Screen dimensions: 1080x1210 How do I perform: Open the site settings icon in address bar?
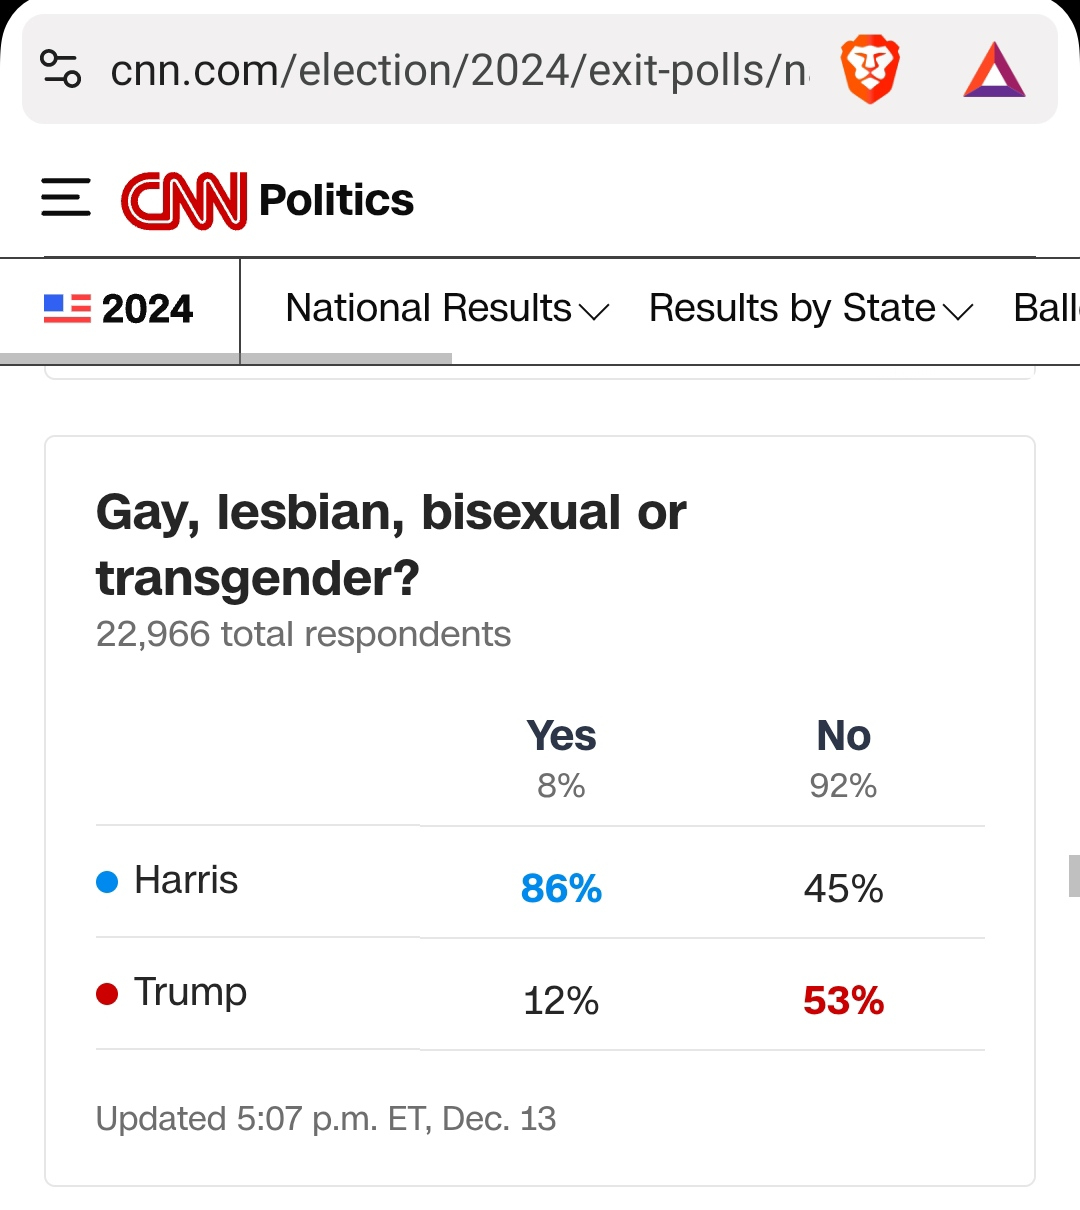60,69
